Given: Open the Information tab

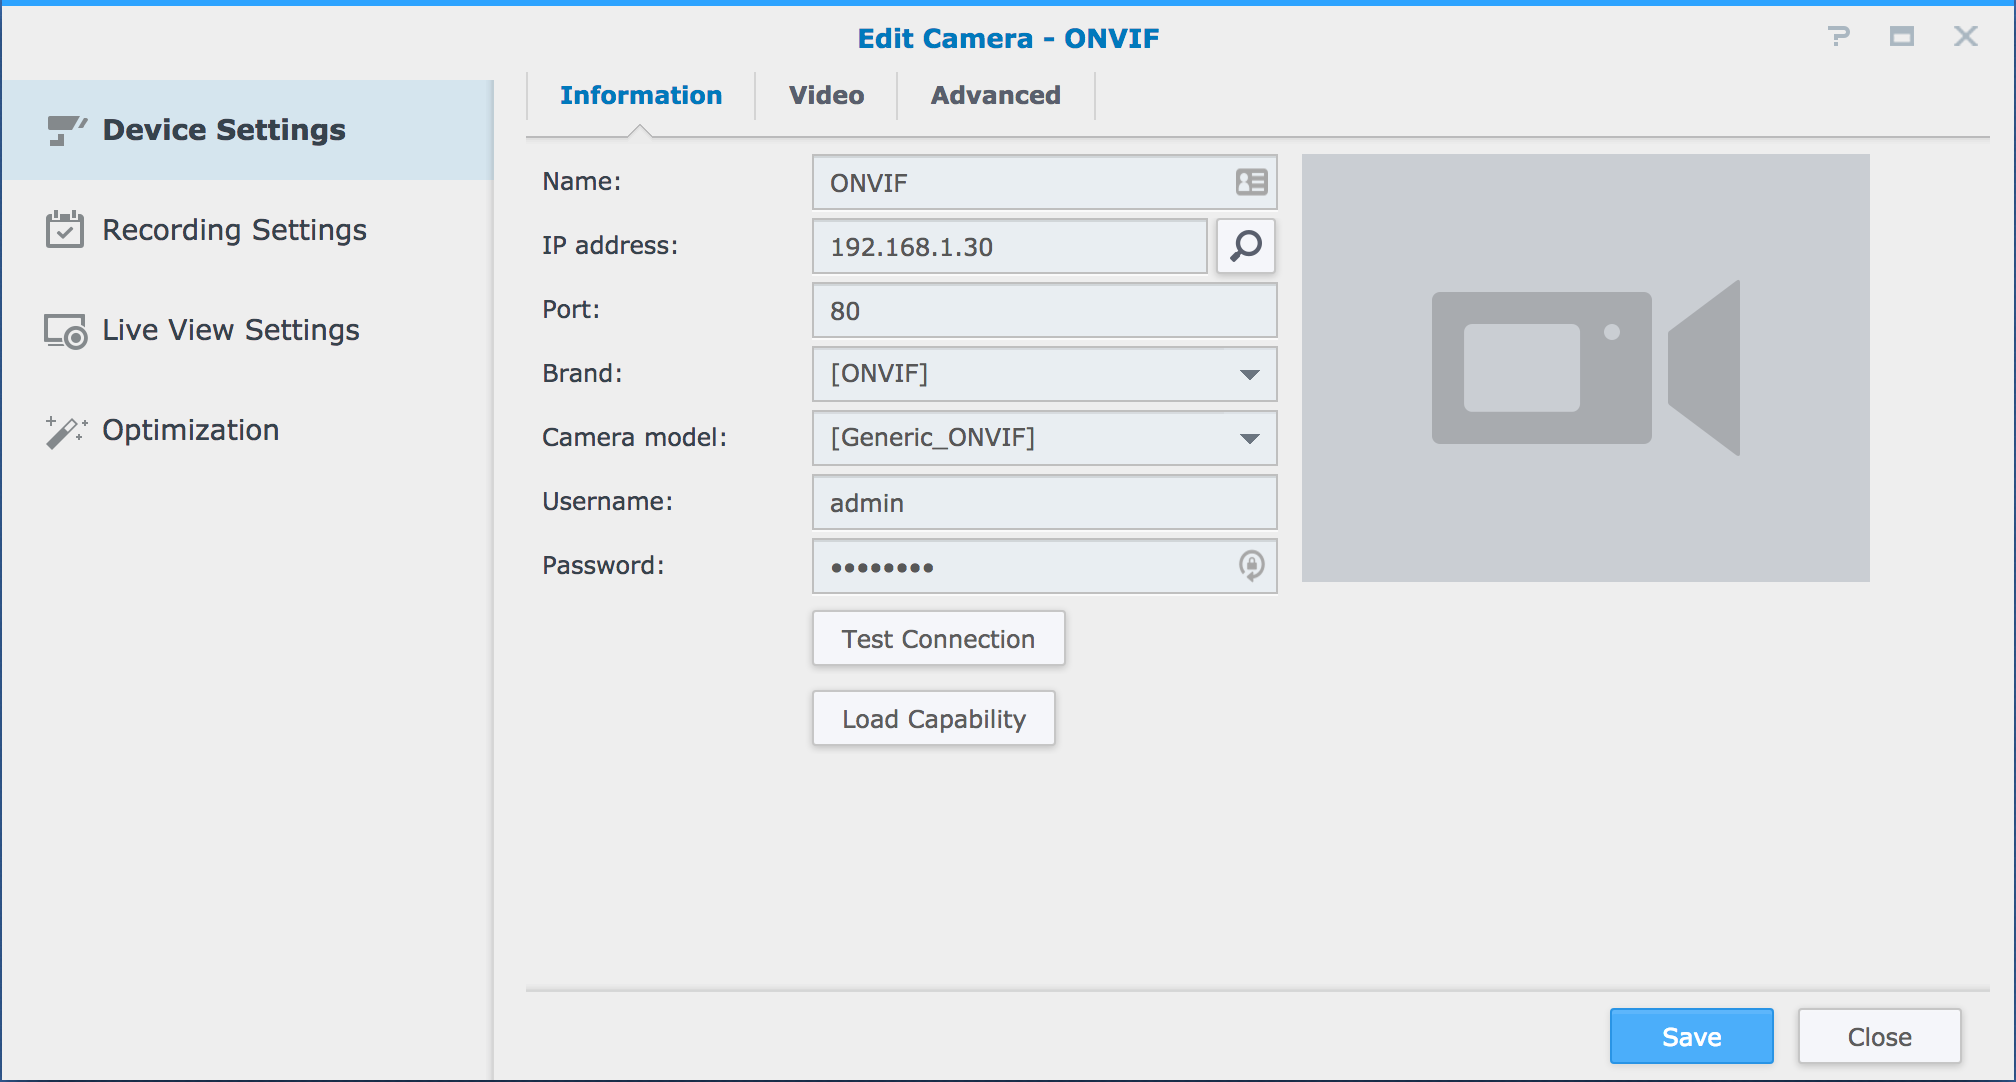Looking at the screenshot, I should pos(640,95).
